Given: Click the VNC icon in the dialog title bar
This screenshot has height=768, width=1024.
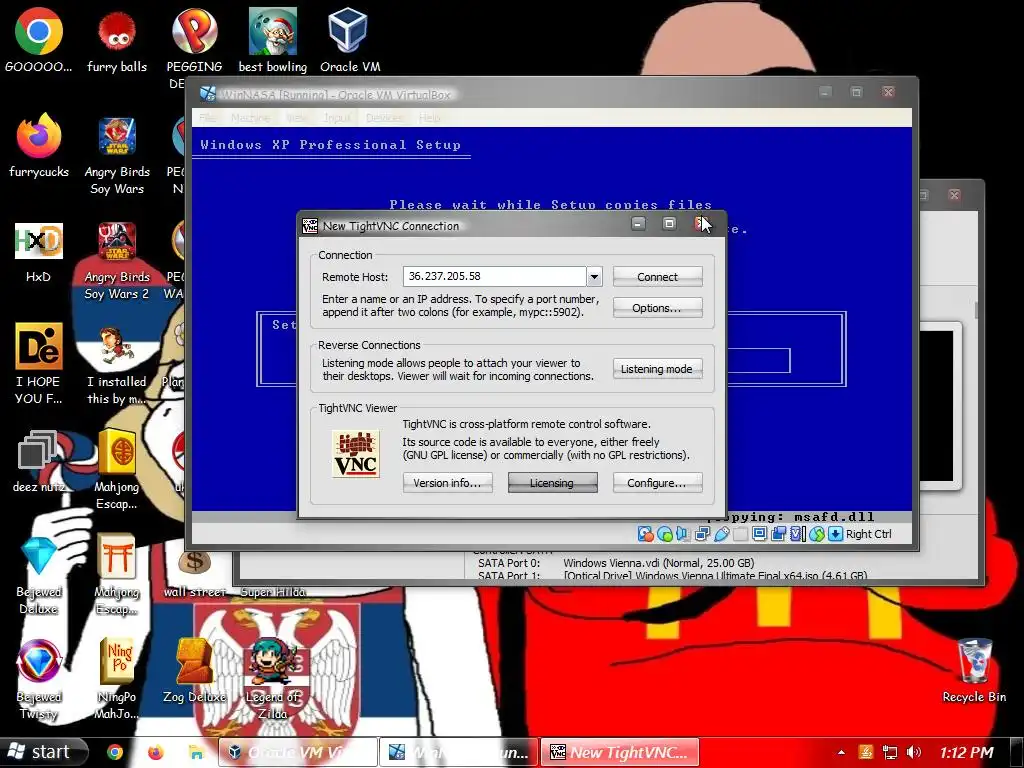Looking at the screenshot, I should pyautogui.click(x=310, y=226).
